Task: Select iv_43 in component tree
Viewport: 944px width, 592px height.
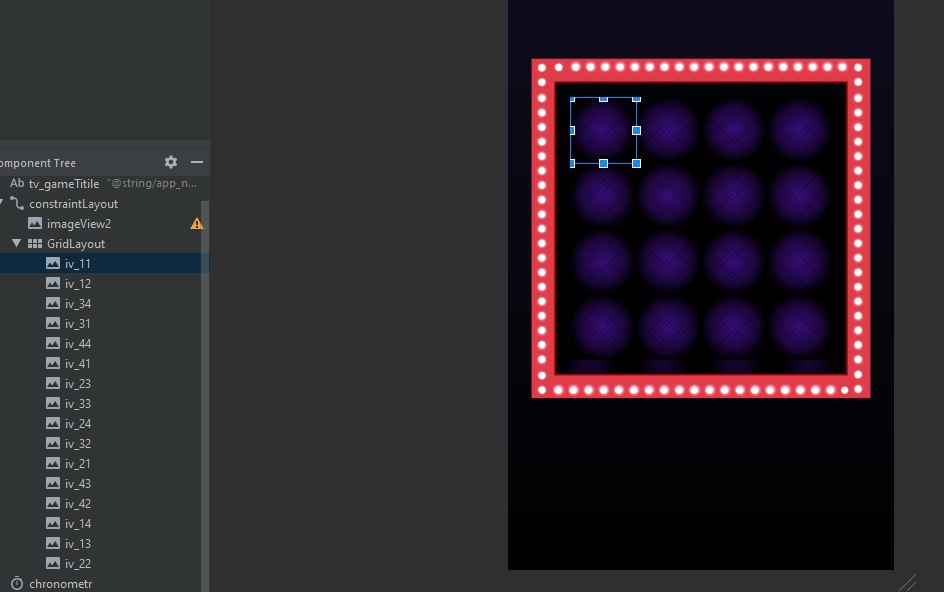Action: [78, 484]
